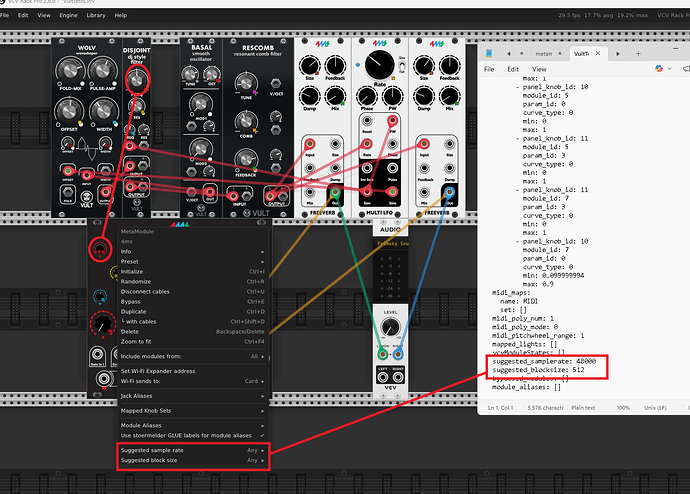Image resolution: width=690 pixels, height=494 pixels.
Task: Click Audio module Right output jack
Action: coord(398,377)
